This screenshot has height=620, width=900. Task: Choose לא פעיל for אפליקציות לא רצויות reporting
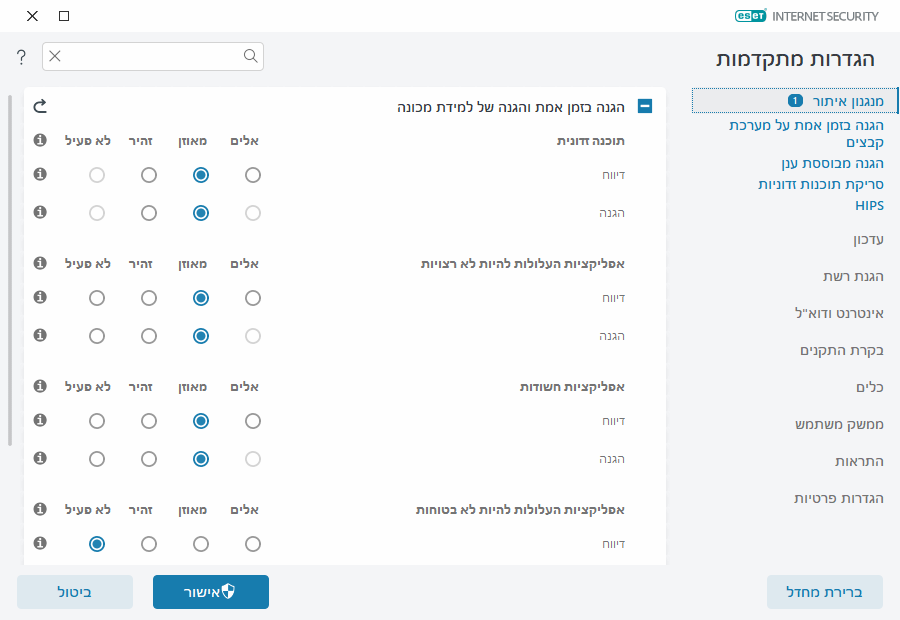[x=96, y=297]
